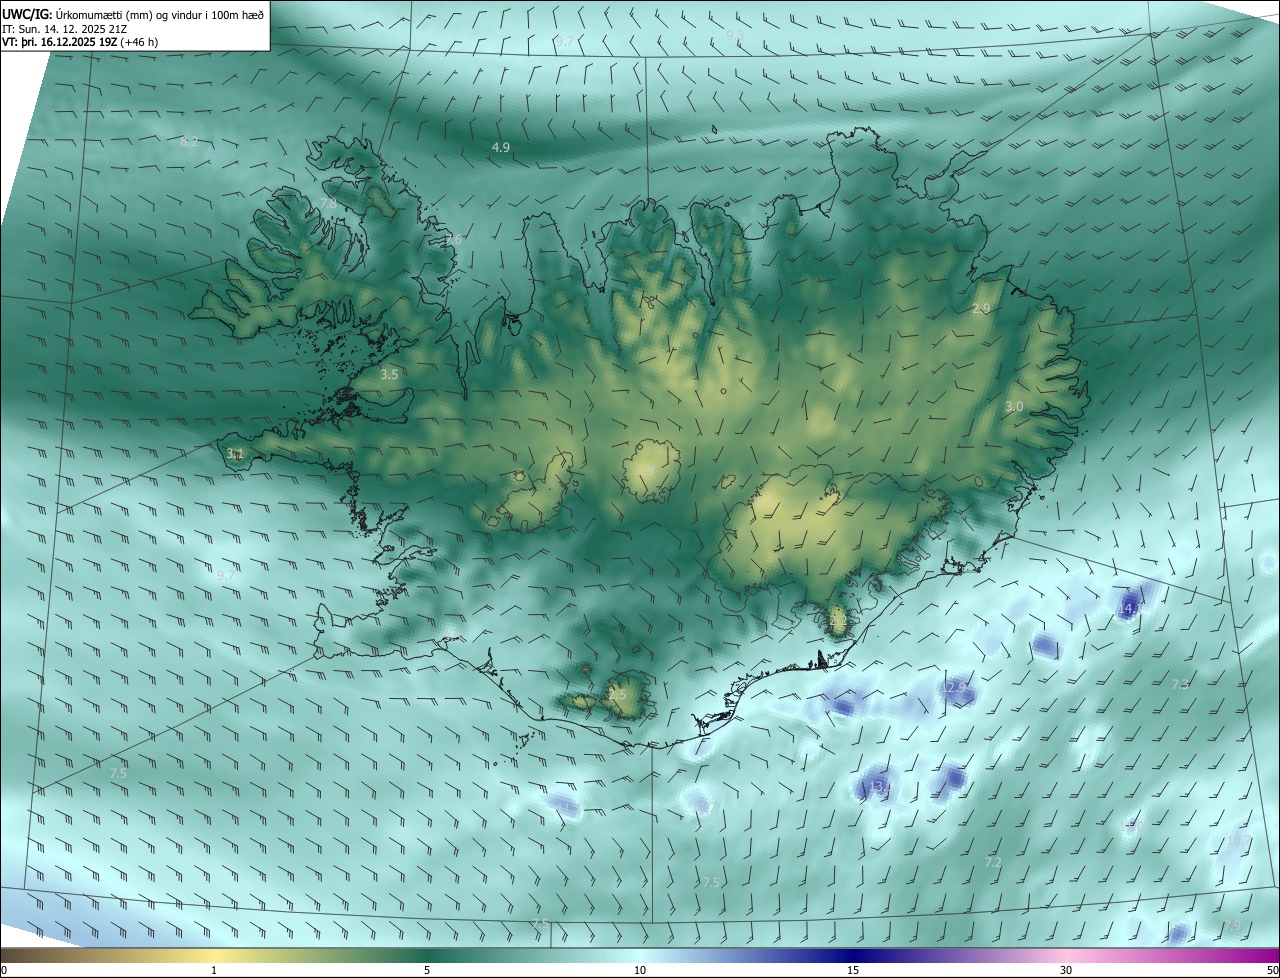This screenshot has width=1280, height=978.
Task: Click the 10.7 value label on the map
Action: click(1239, 840)
